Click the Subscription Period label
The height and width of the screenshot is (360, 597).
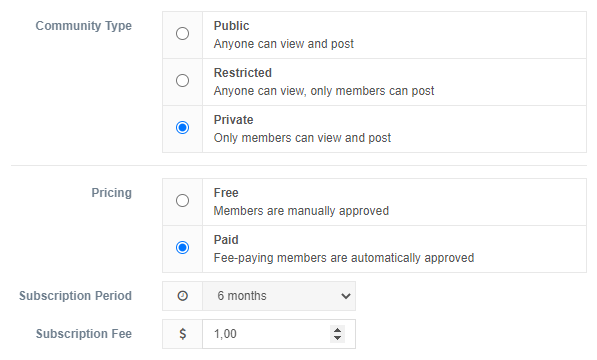point(75,296)
